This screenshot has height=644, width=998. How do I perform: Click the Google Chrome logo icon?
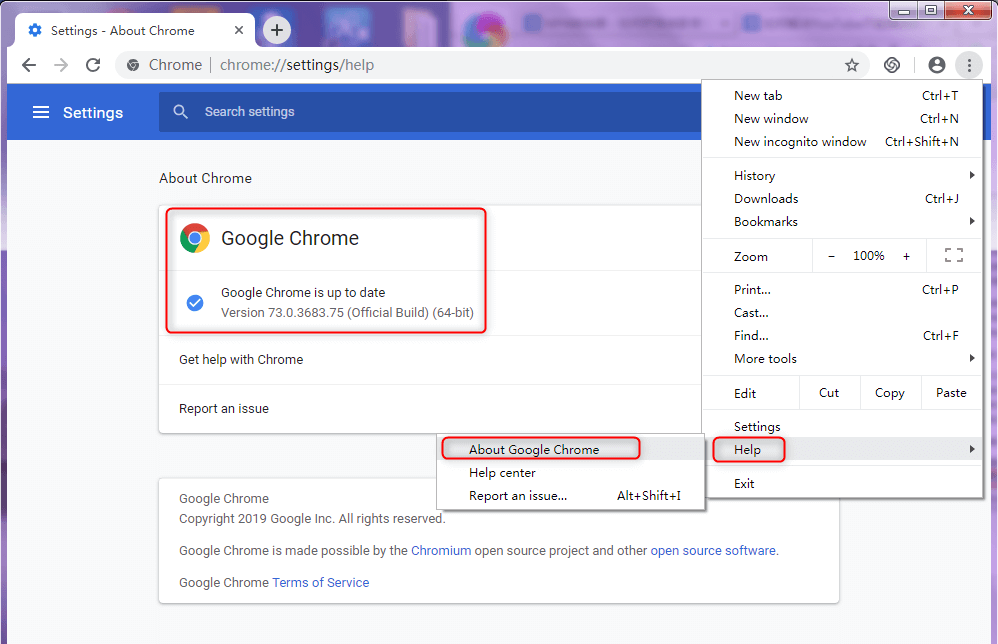point(195,238)
